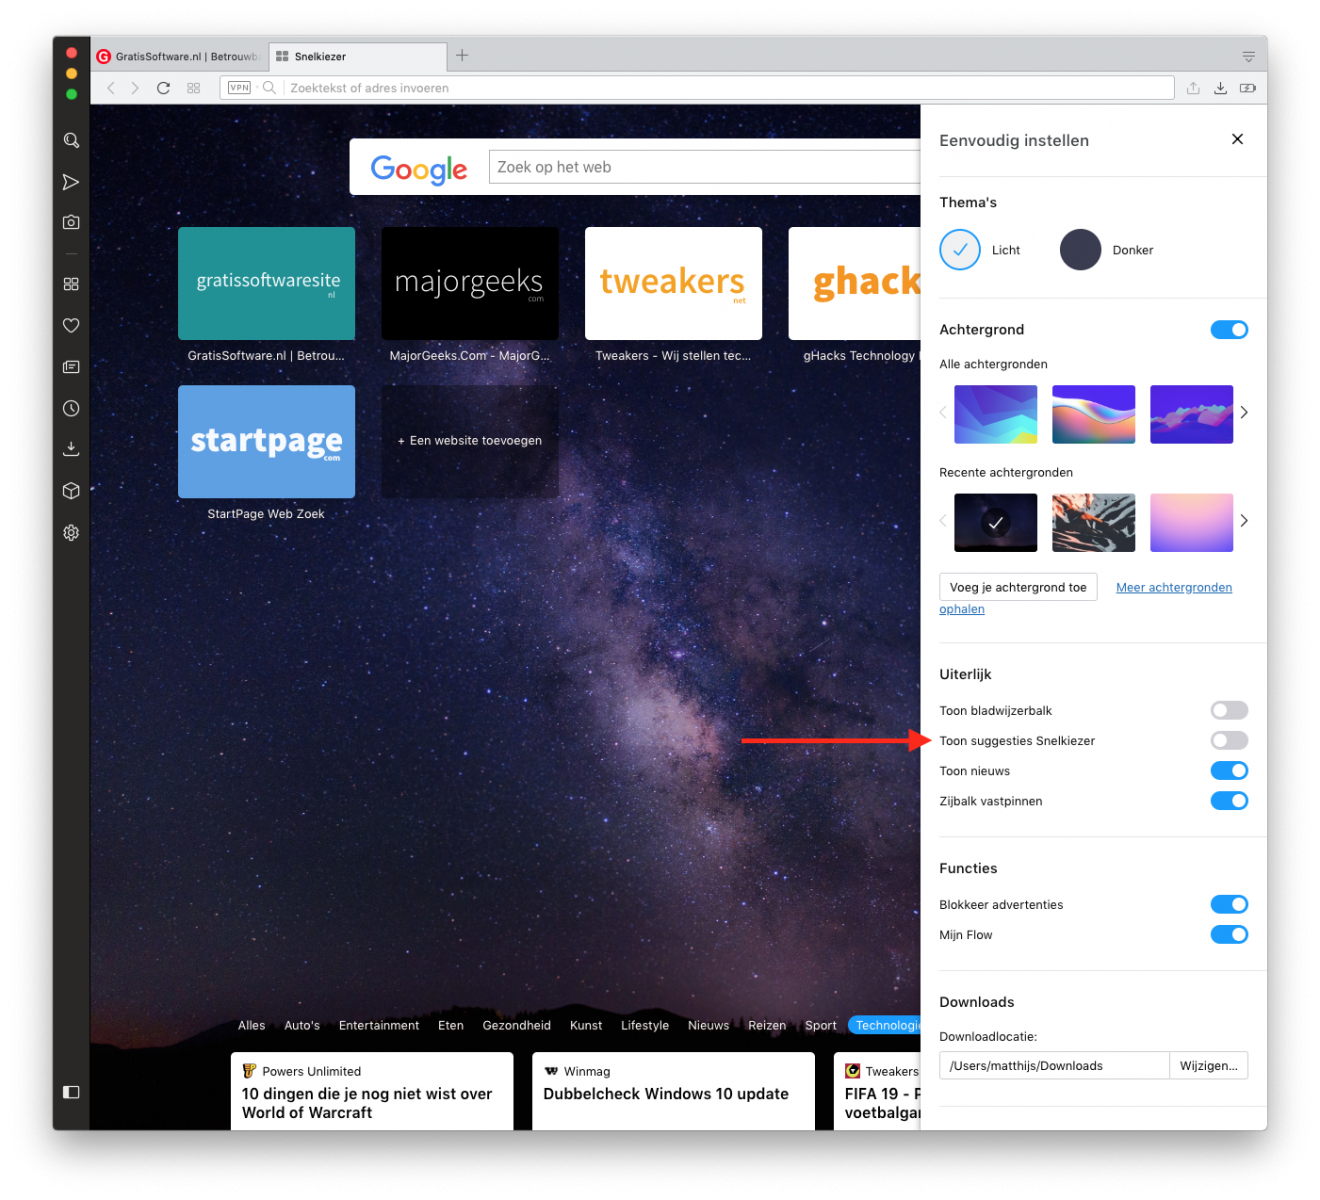Select the Nieuws news category
1320x1200 pixels.
pos(708,1026)
